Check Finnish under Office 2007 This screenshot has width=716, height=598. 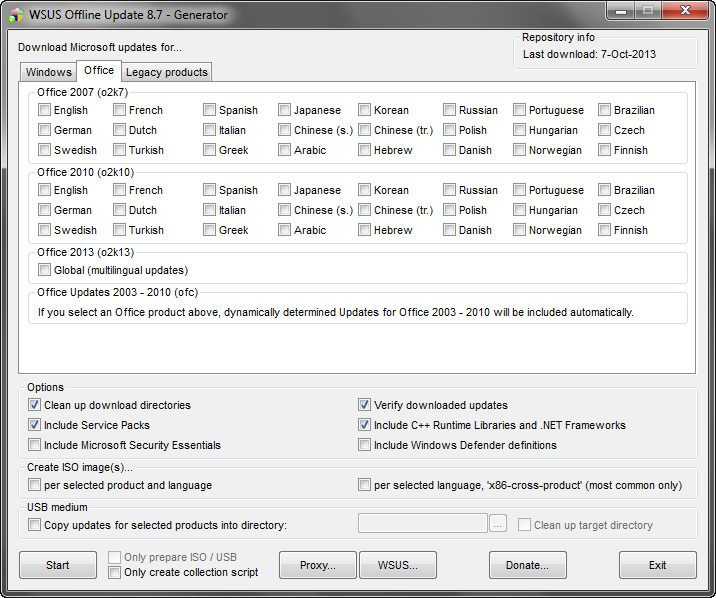coord(604,150)
